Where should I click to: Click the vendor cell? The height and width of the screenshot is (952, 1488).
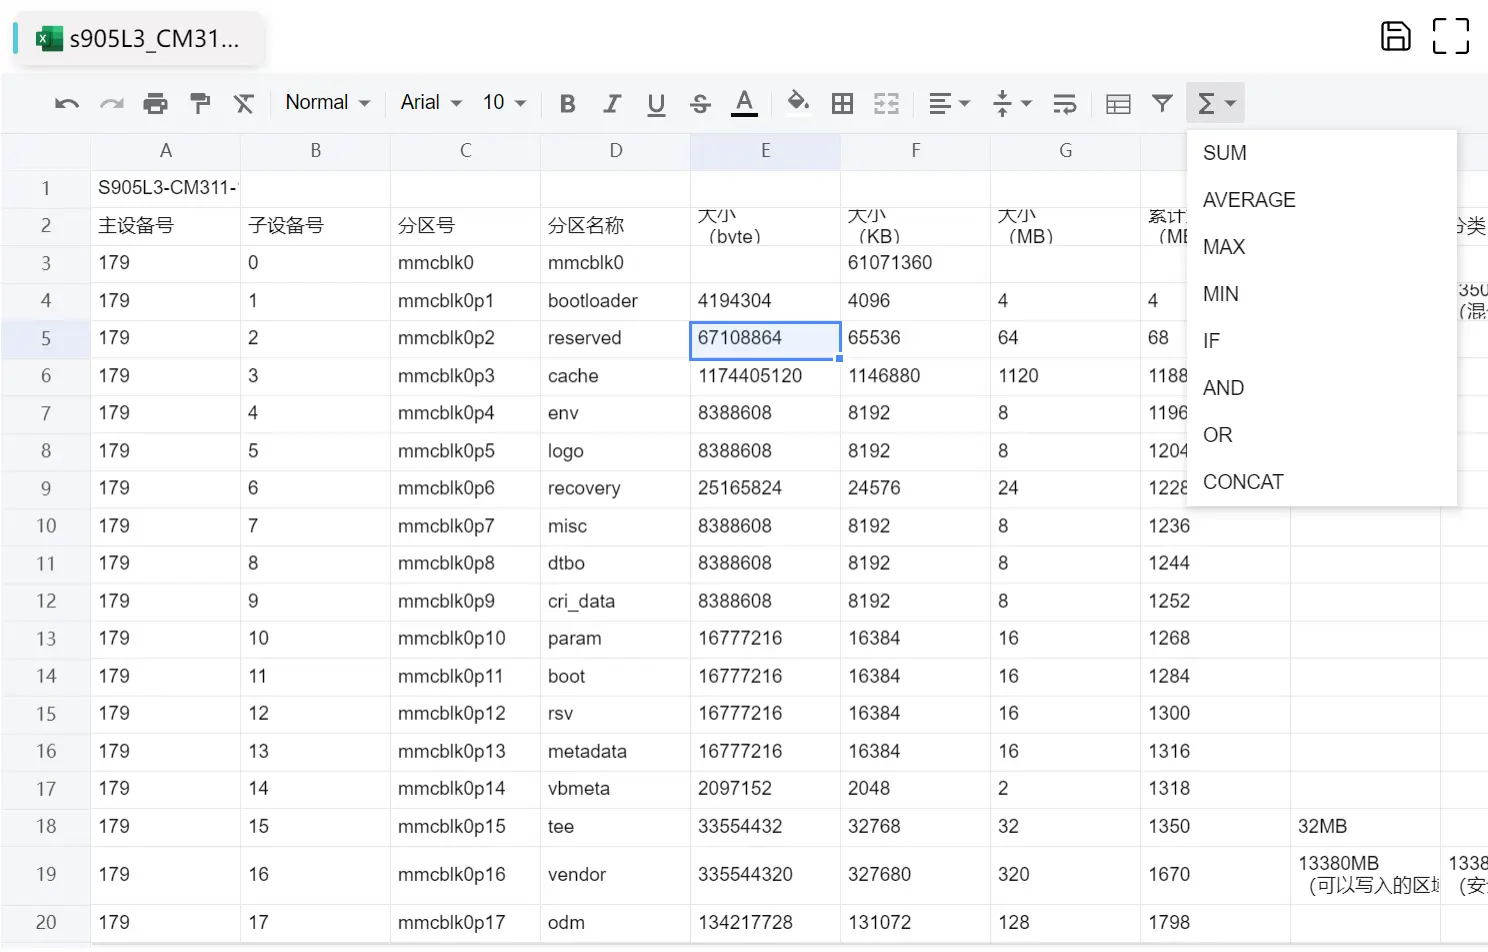coord(616,875)
